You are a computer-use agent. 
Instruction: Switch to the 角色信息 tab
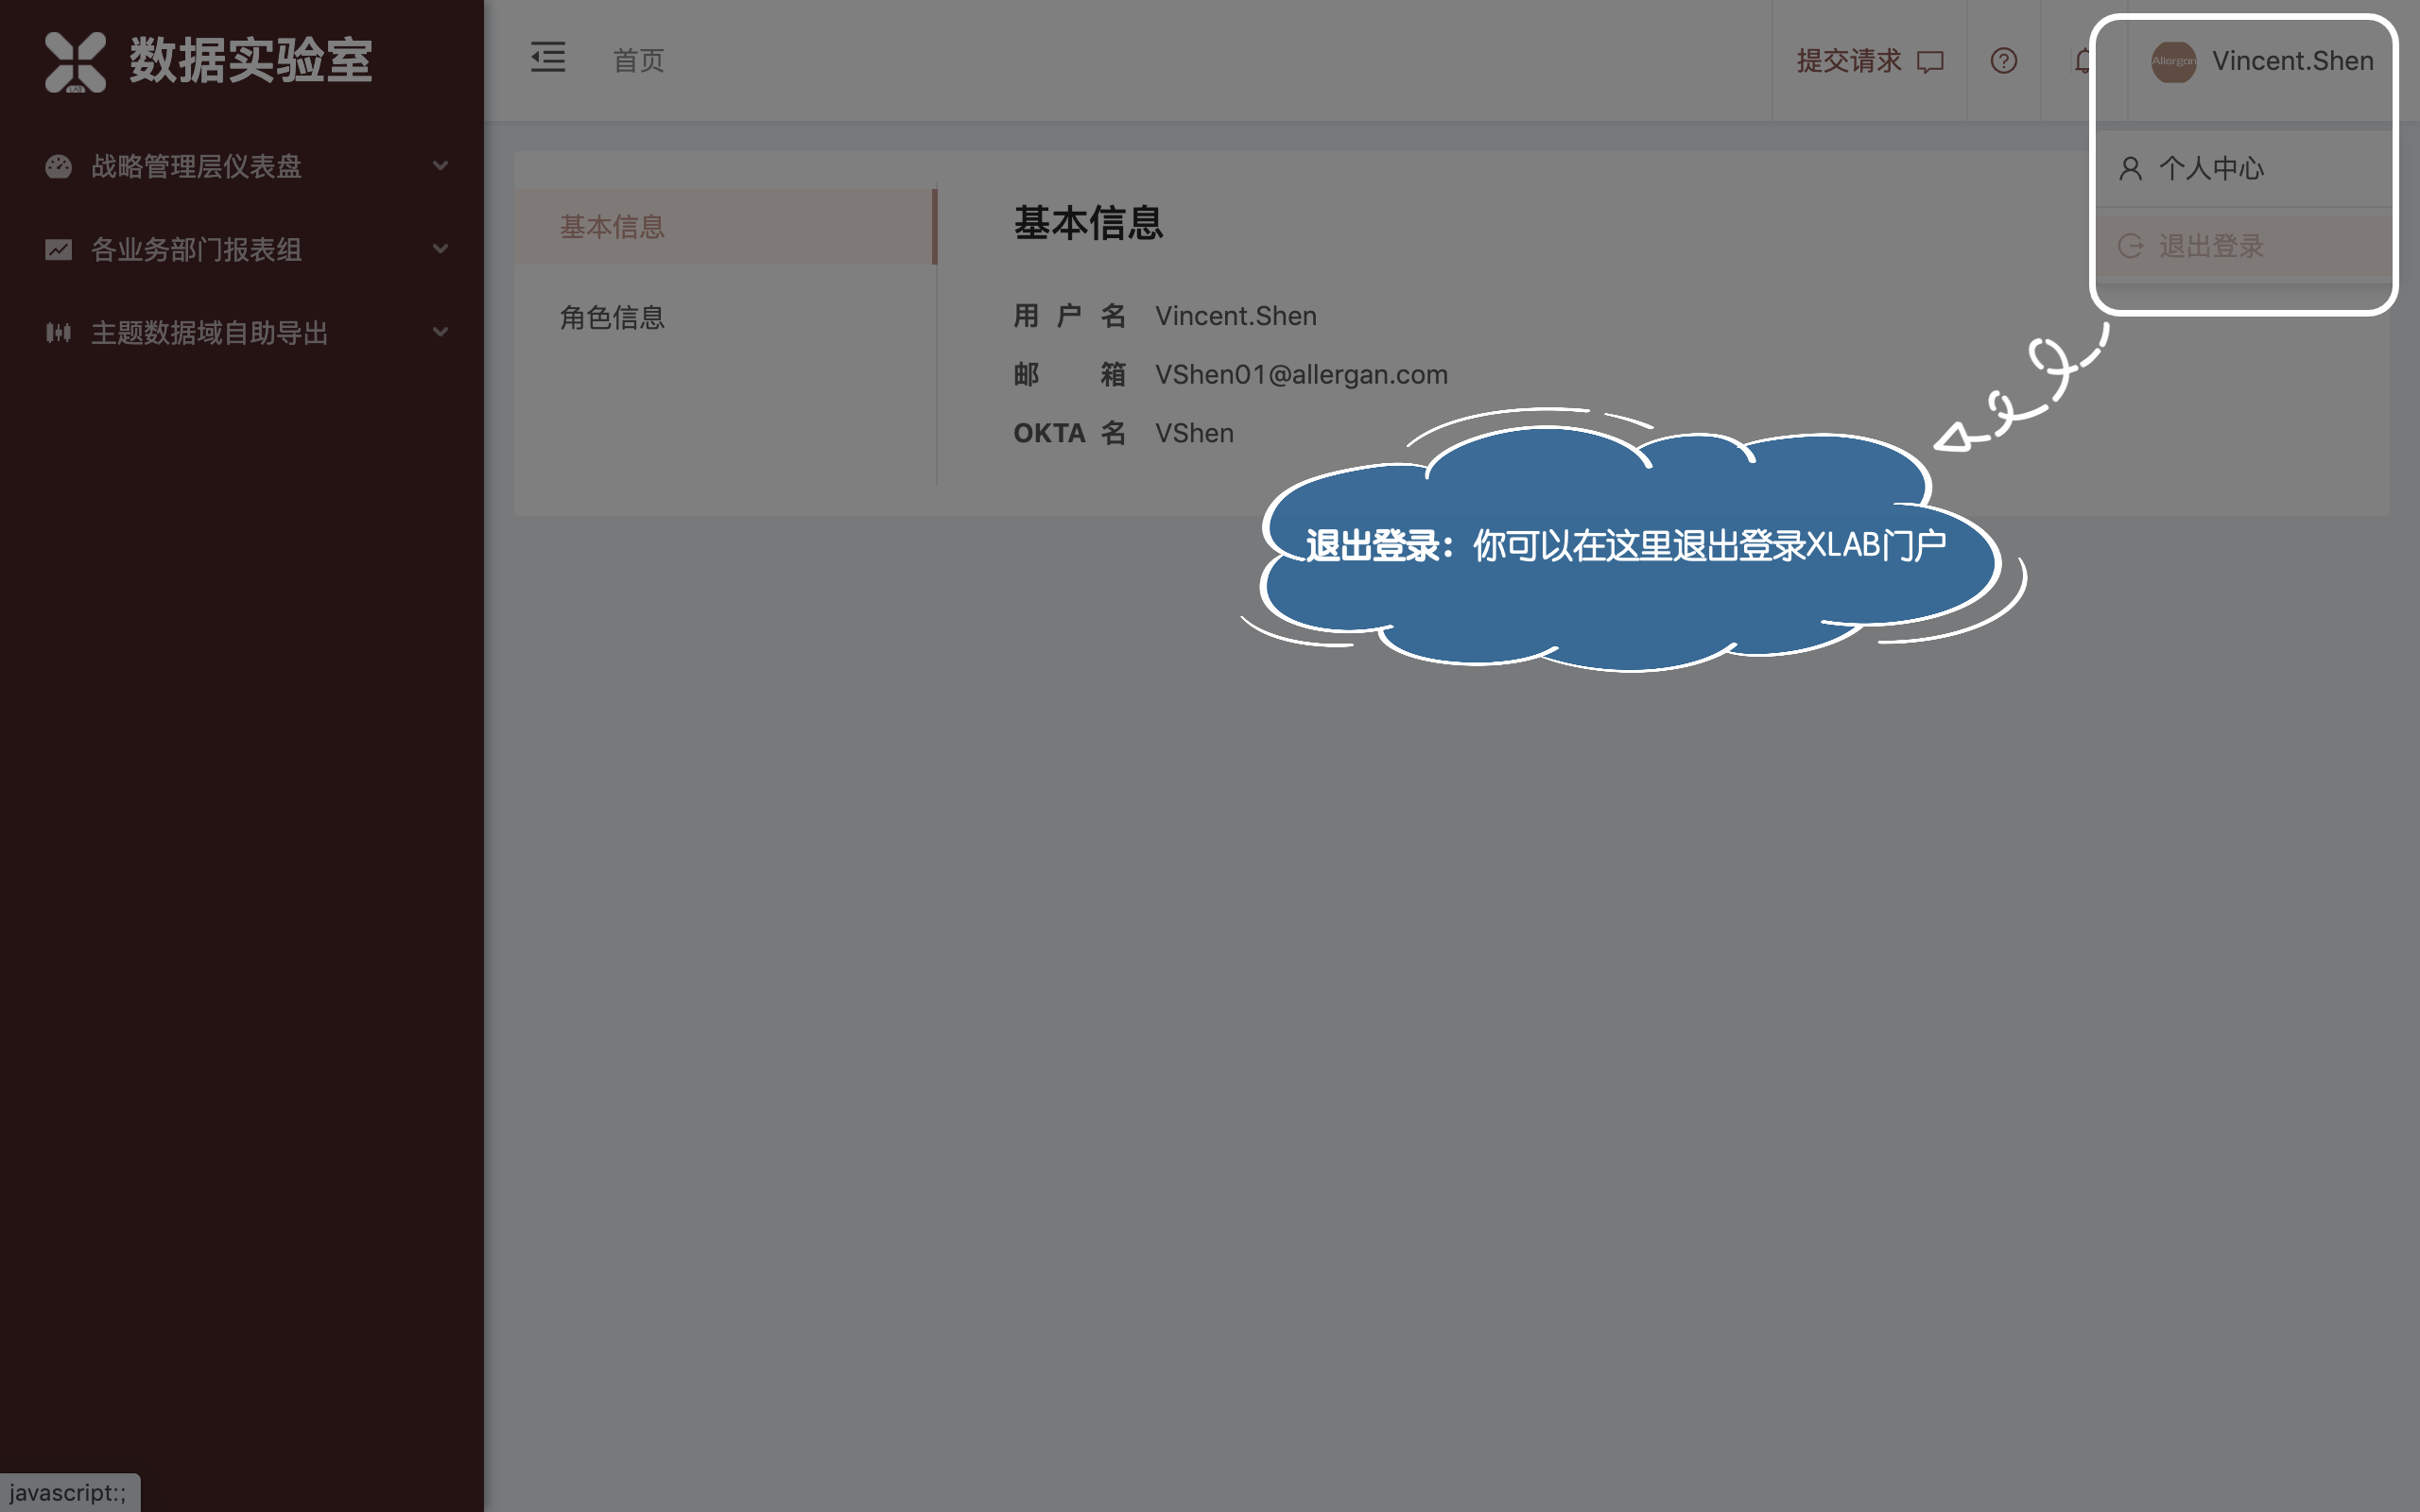[612, 318]
